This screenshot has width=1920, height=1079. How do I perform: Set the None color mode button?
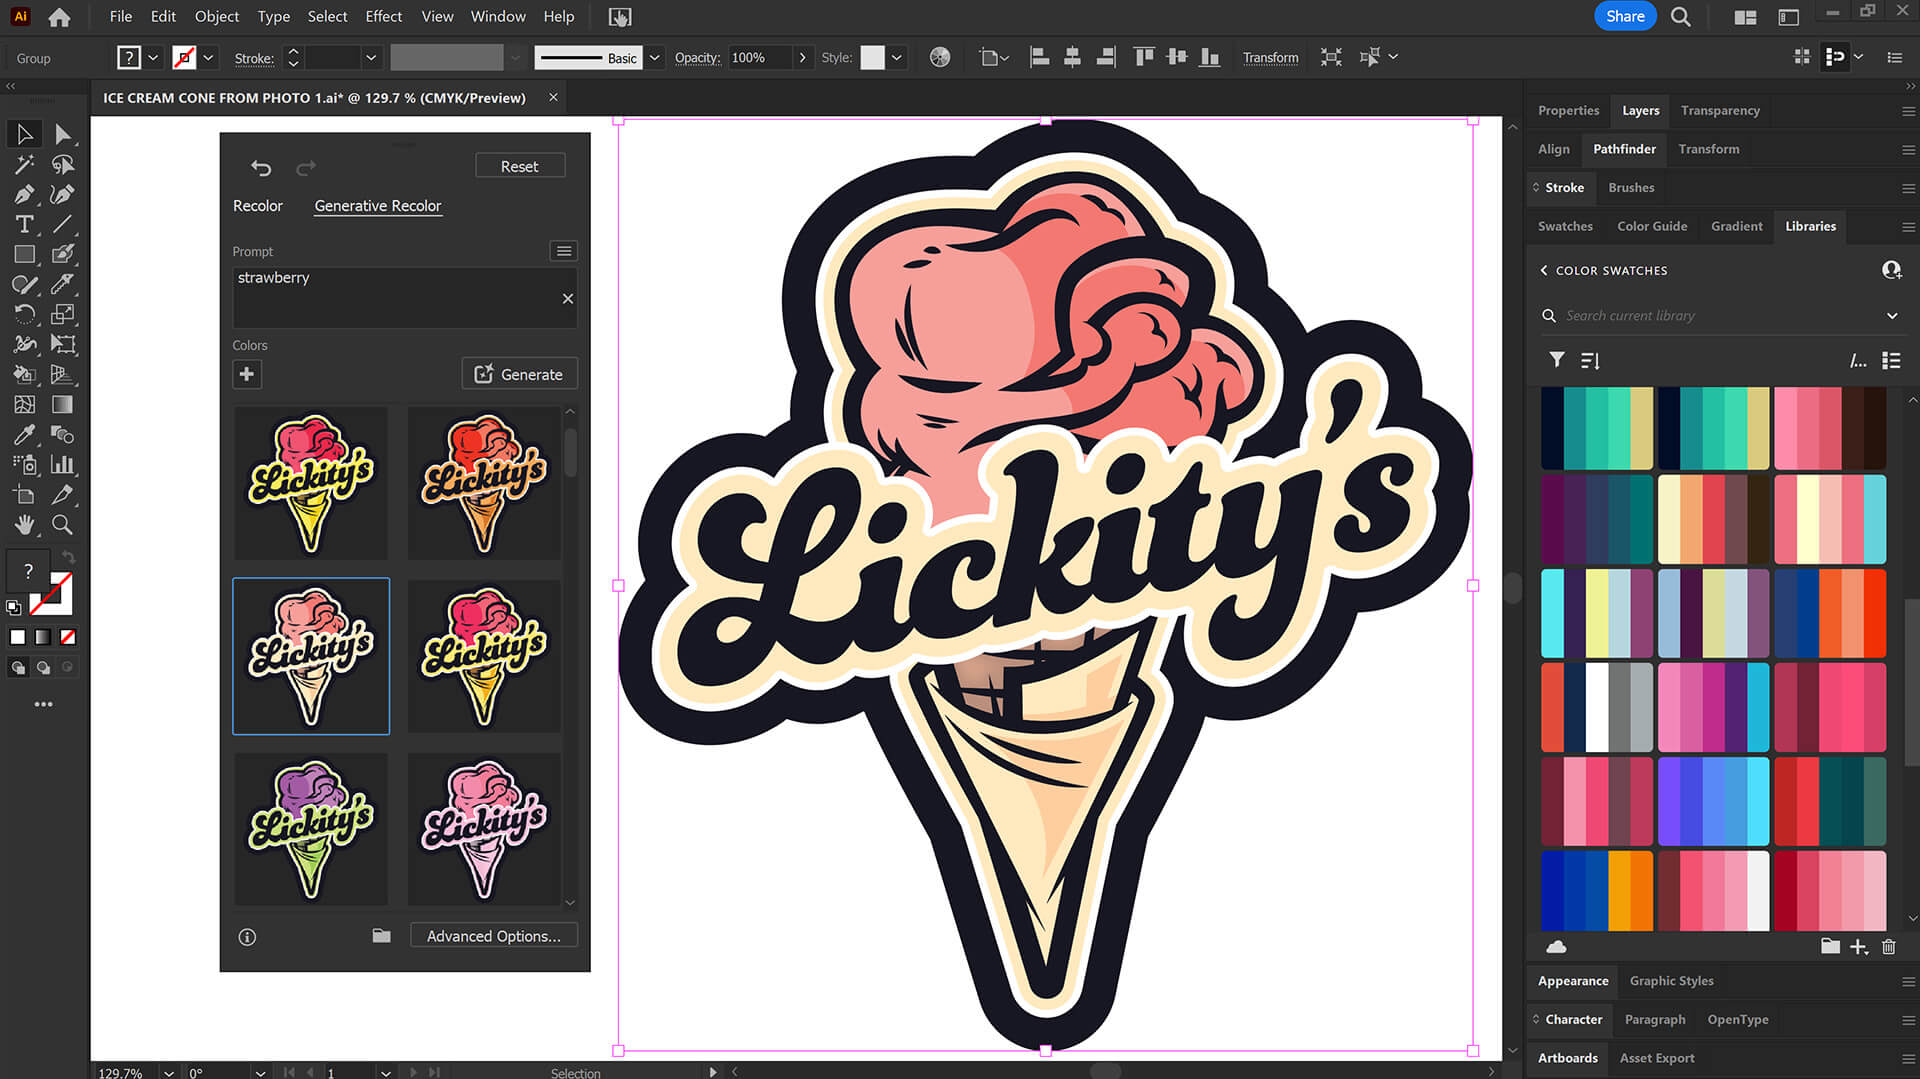coord(67,637)
